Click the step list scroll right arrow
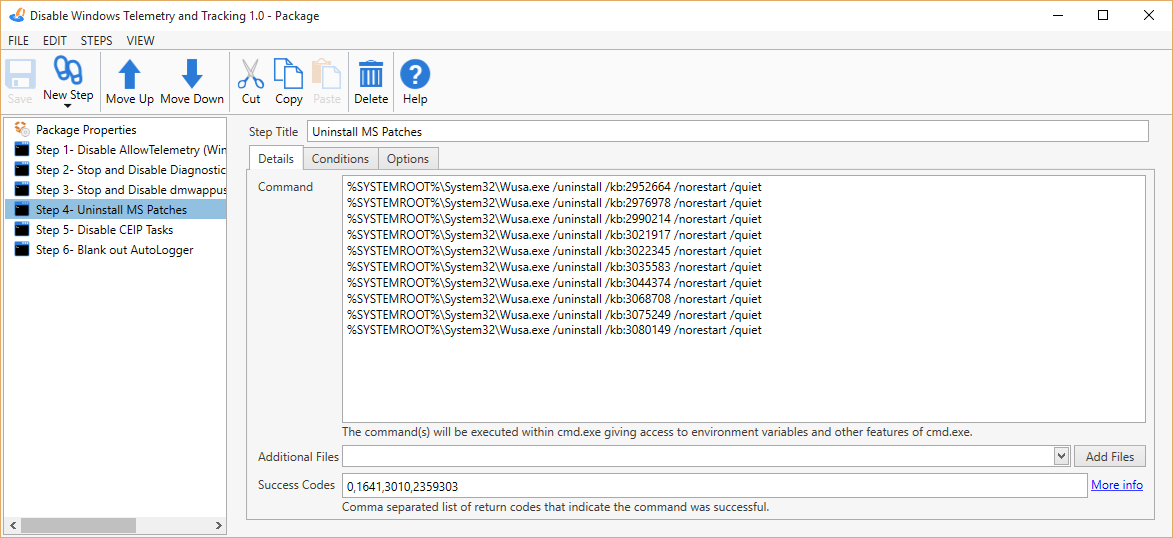 tap(218, 525)
